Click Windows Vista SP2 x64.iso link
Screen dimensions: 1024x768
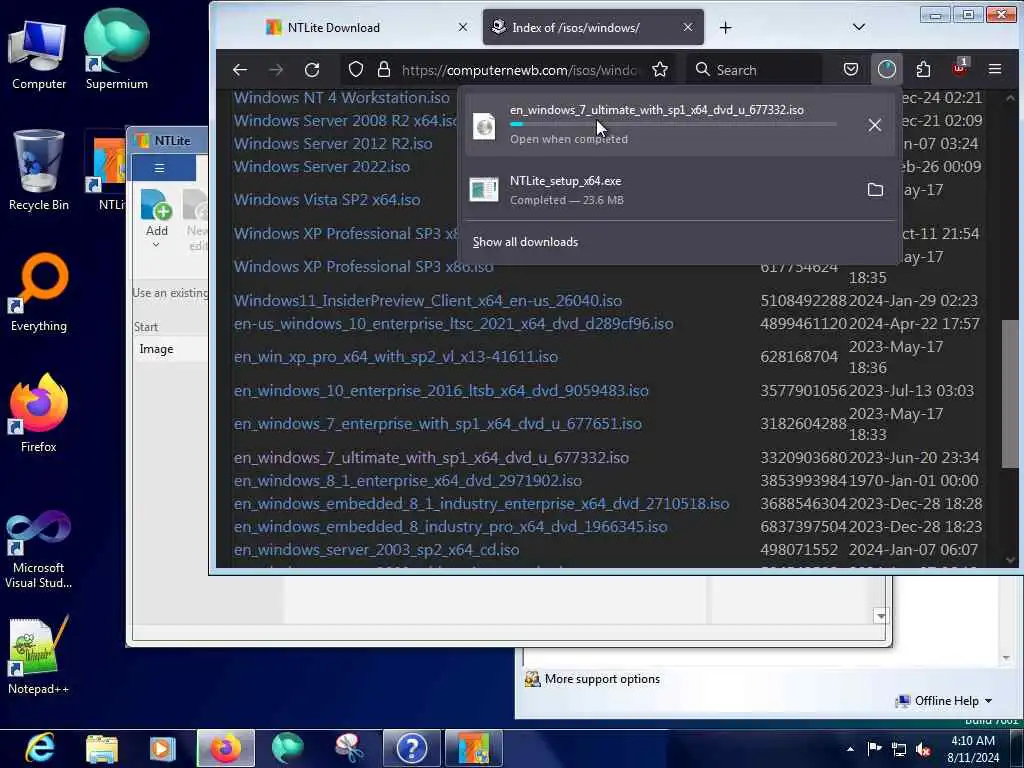click(x=327, y=200)
